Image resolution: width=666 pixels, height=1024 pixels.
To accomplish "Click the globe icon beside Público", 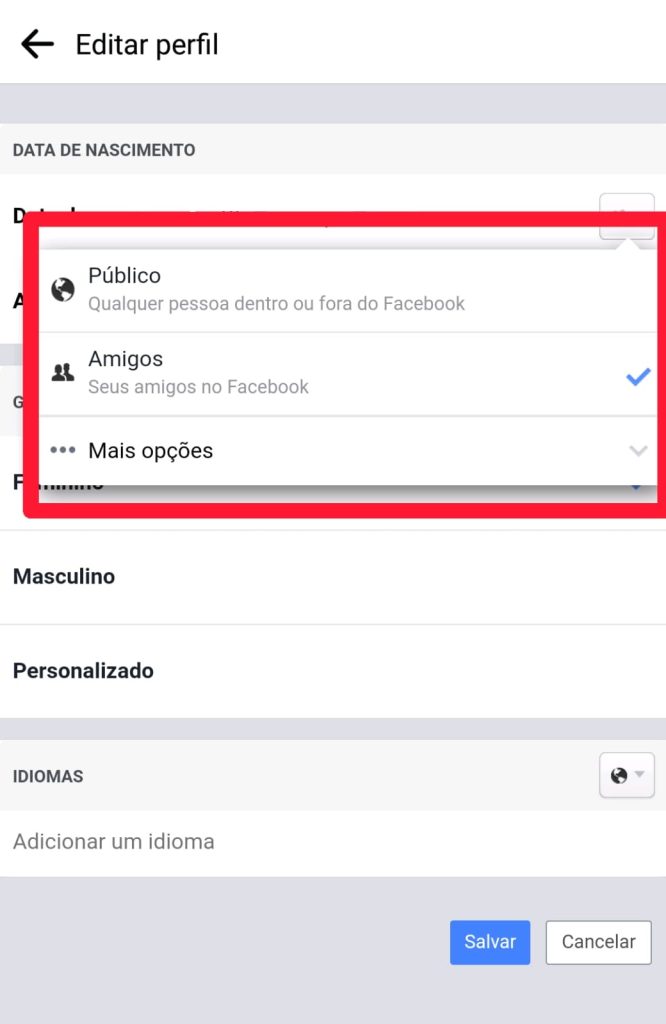I will pos(63,289).
